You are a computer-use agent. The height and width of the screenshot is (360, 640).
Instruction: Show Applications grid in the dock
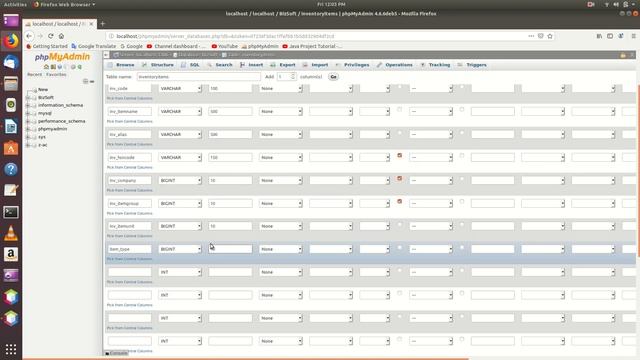11,349
